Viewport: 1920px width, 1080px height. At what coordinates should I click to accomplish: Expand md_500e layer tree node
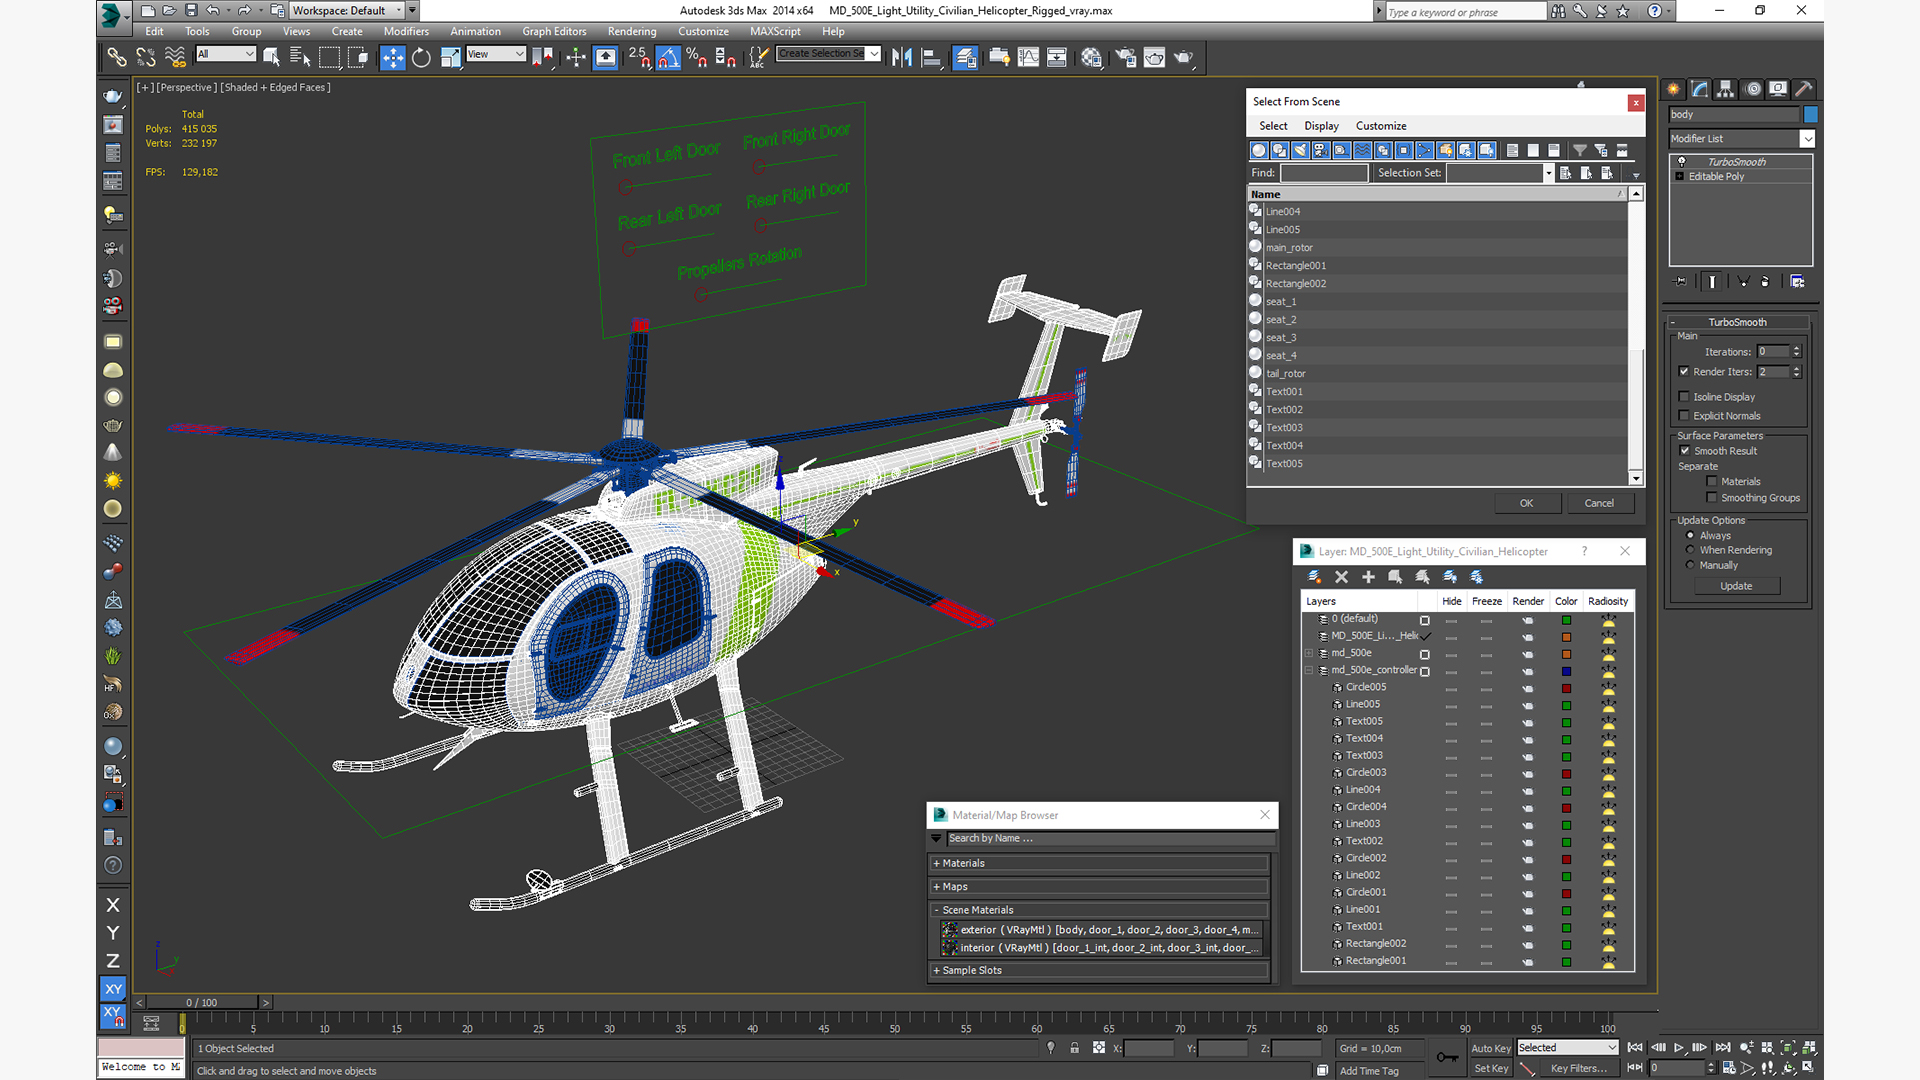click(x=1309, y=653)
